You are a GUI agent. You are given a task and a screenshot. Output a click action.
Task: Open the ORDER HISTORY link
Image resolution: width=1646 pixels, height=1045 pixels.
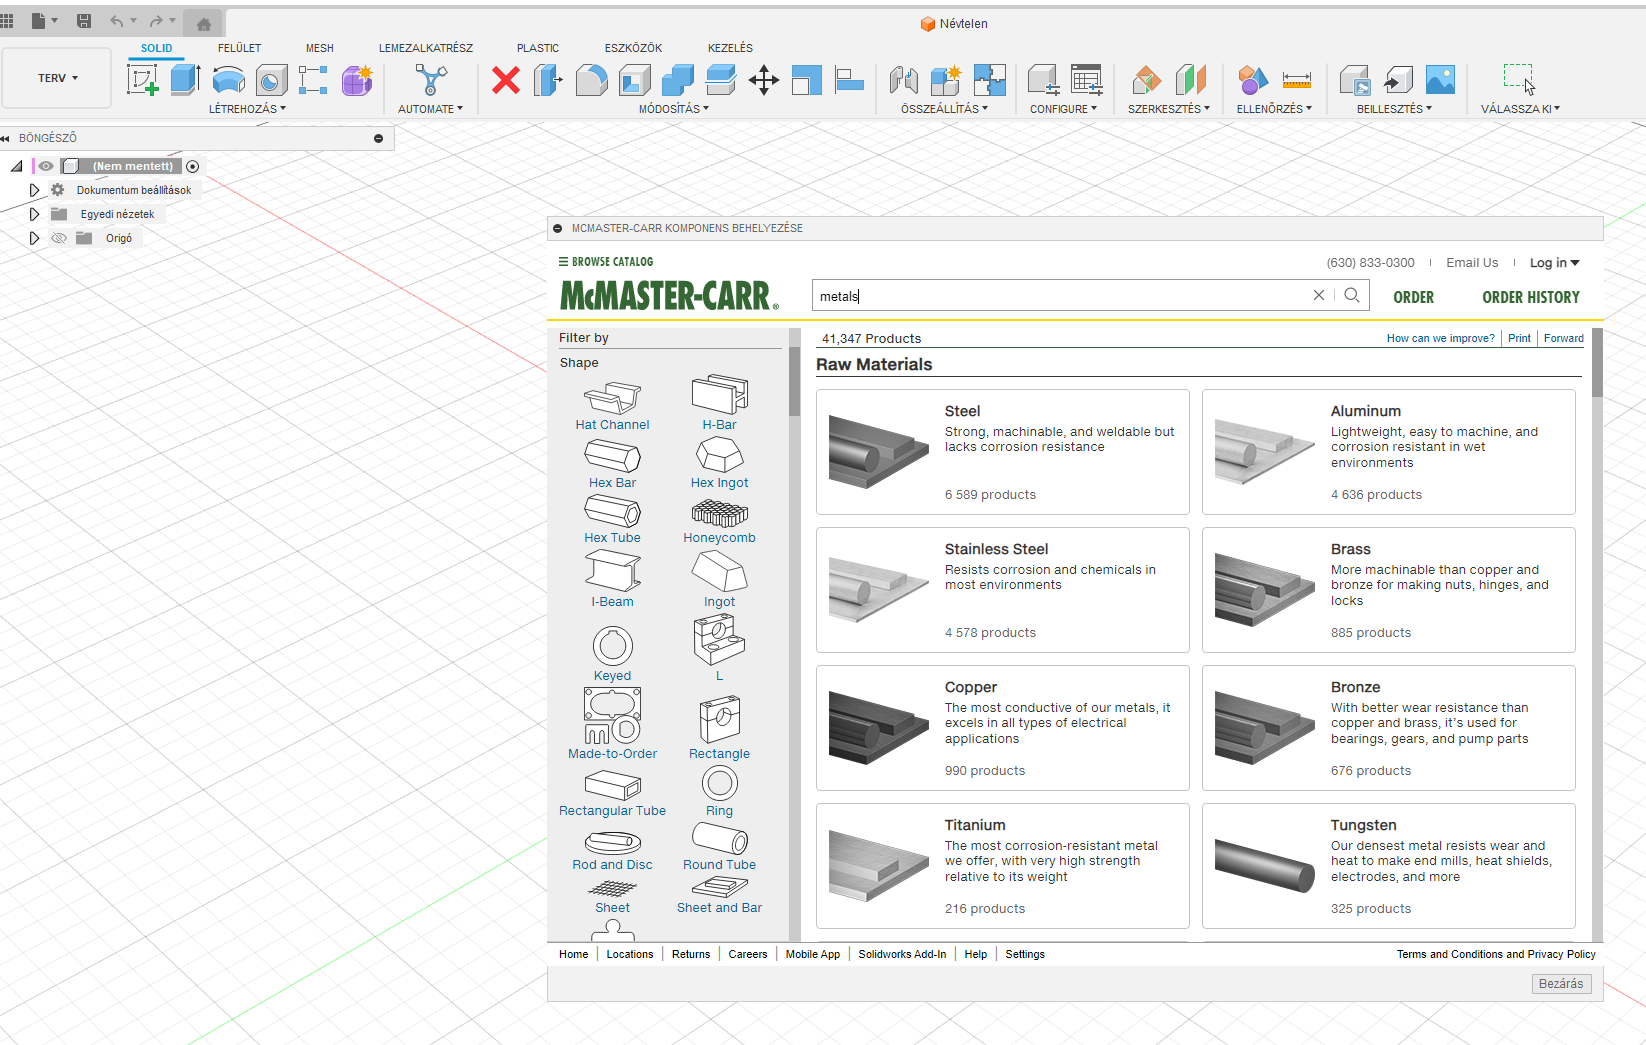click(1531, 297)
